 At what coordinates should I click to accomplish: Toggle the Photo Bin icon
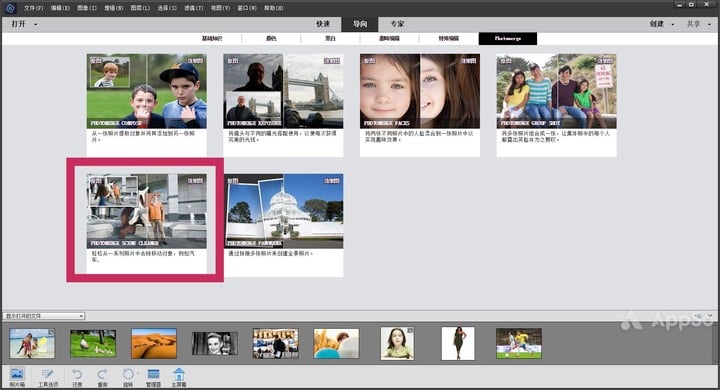pyautogui.click(x=17, y=377)
